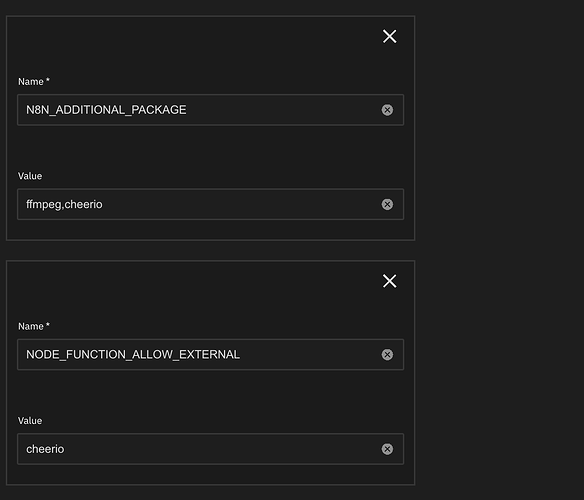
Task: Click the NODE_FUNCTION_ALLOW_EXTERNAL text itself
Action: point(133,354)
